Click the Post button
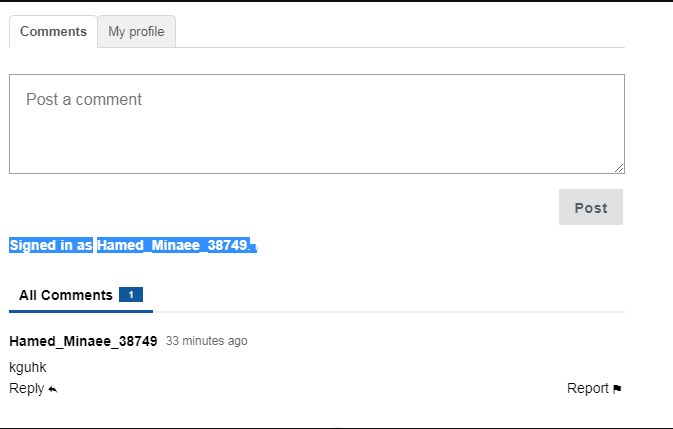This screenshot has width=673, height=429. 591,207
